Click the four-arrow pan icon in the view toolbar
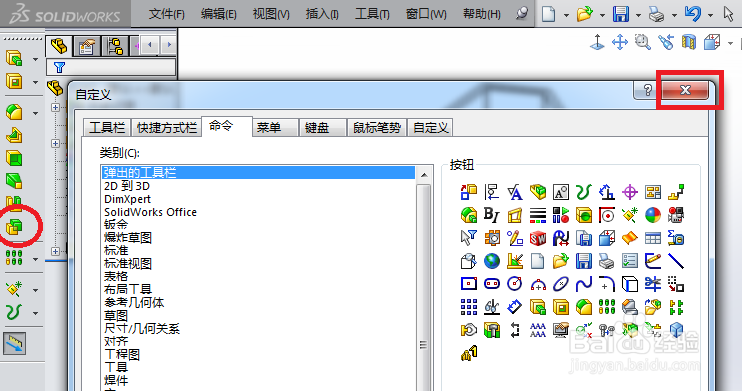This screenshot has width=742, height=391. point(620,42)
